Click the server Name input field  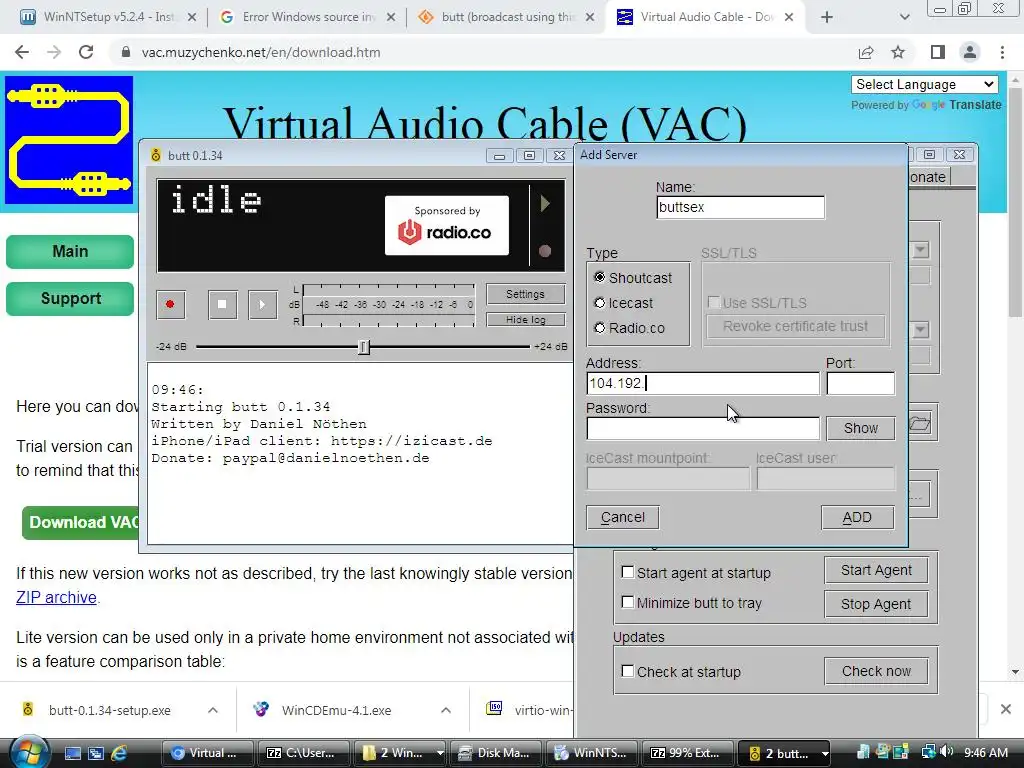click(x=740, y=207)
